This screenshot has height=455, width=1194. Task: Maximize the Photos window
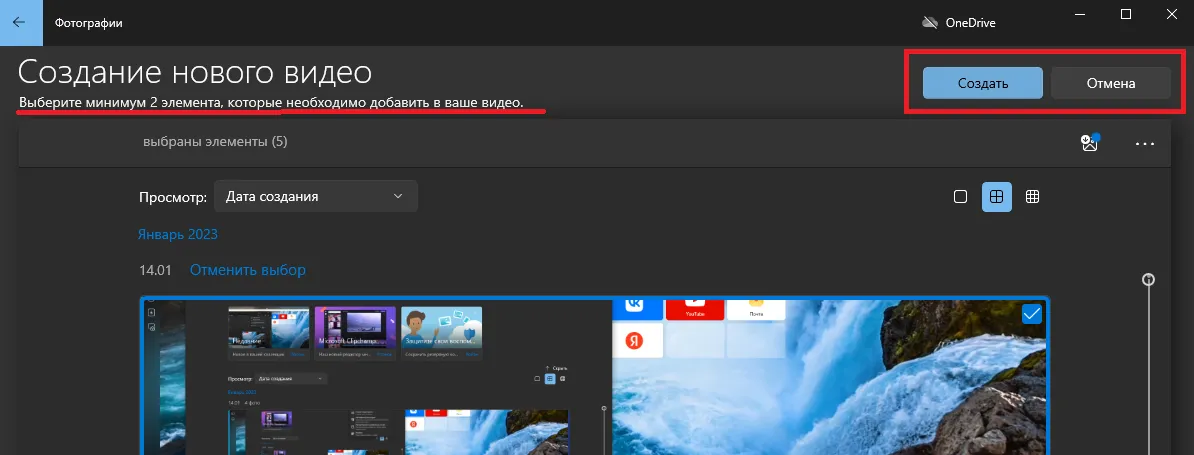point(1126,14)
